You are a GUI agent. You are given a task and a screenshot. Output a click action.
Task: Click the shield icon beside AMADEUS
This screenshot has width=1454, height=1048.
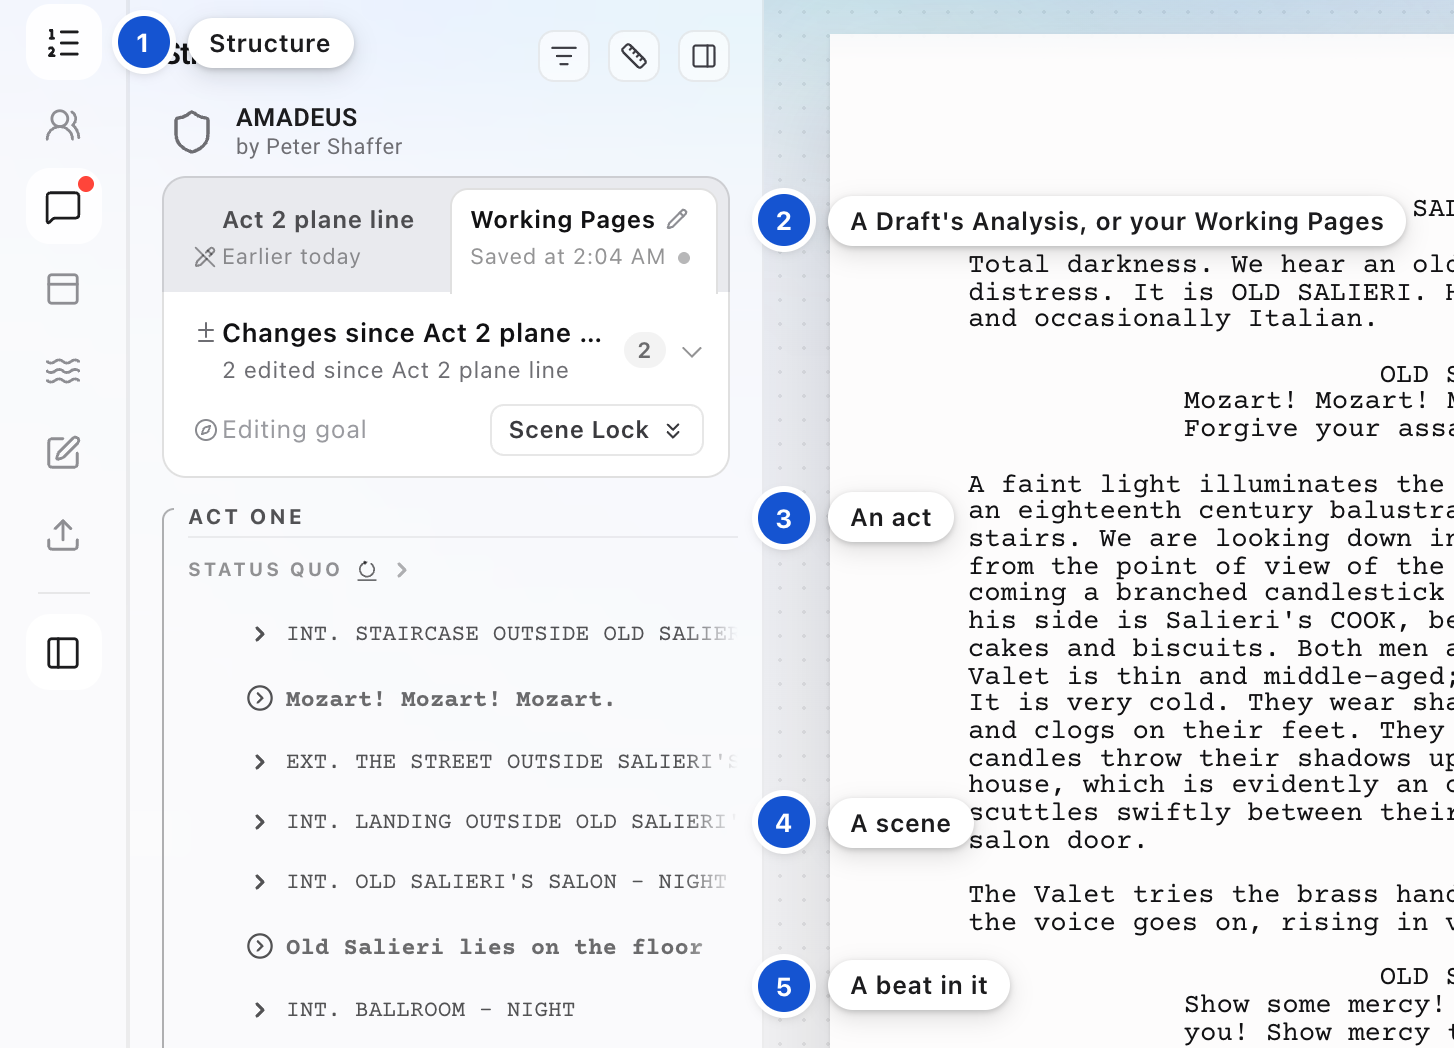[192, 132]
